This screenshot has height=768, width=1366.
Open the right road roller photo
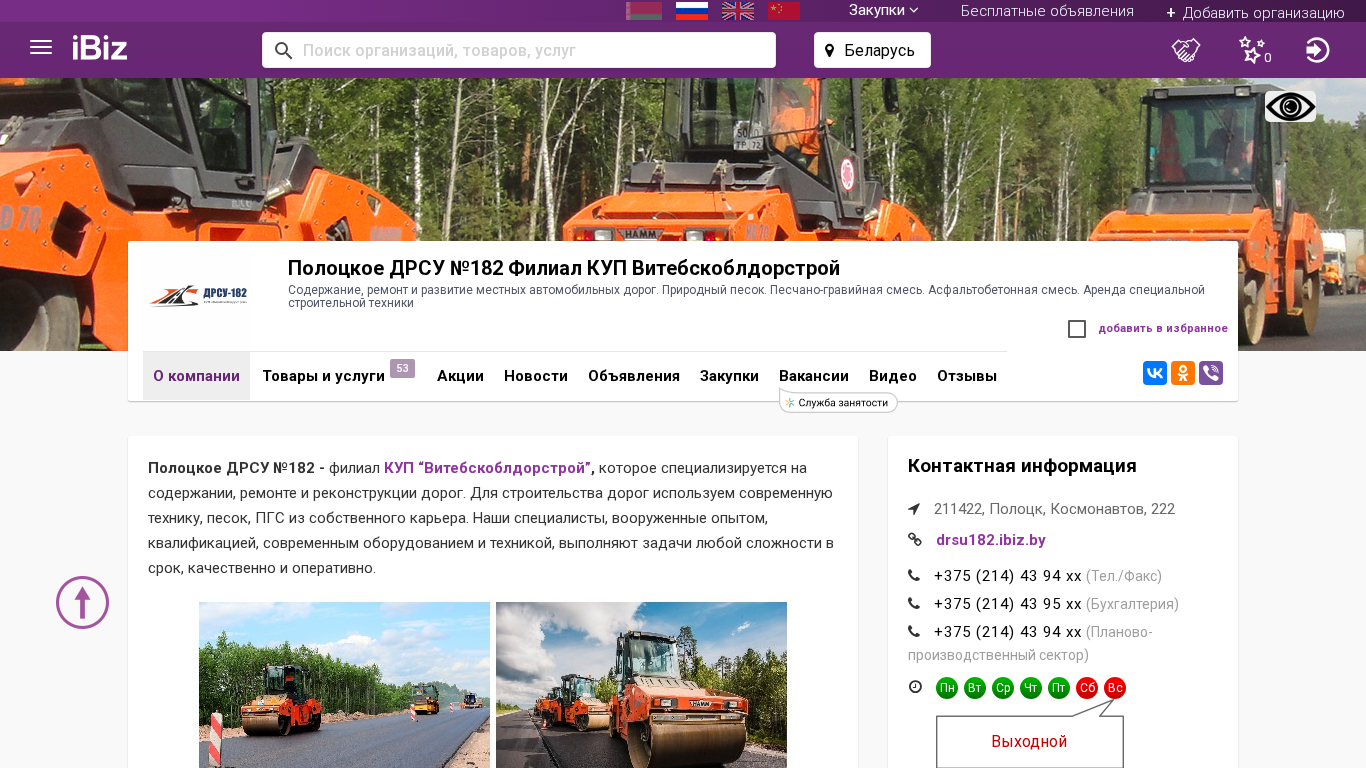point(641,685)
